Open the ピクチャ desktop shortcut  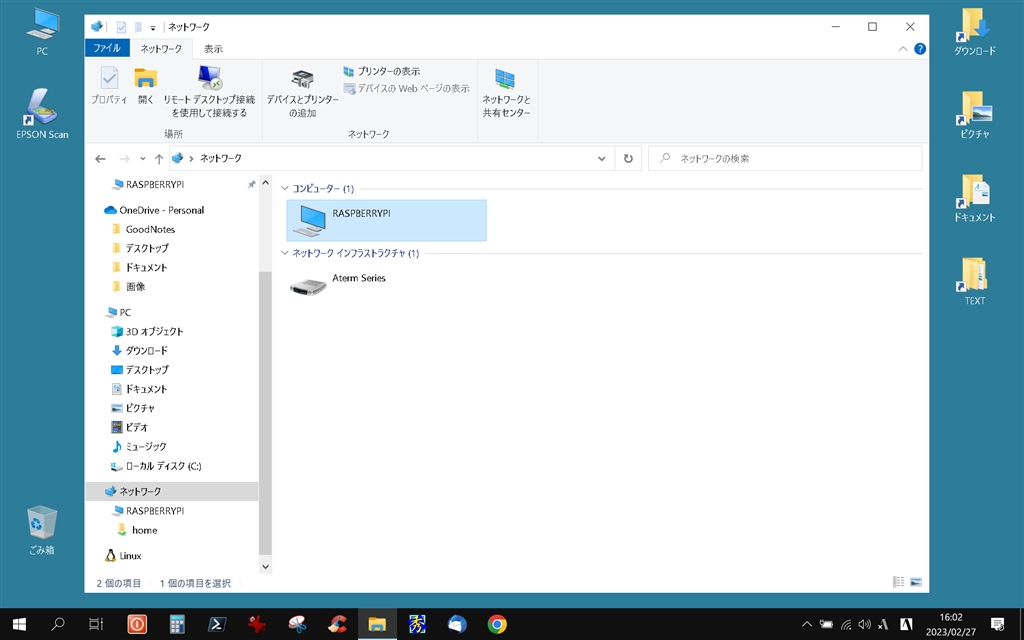(x=974, y=114)
